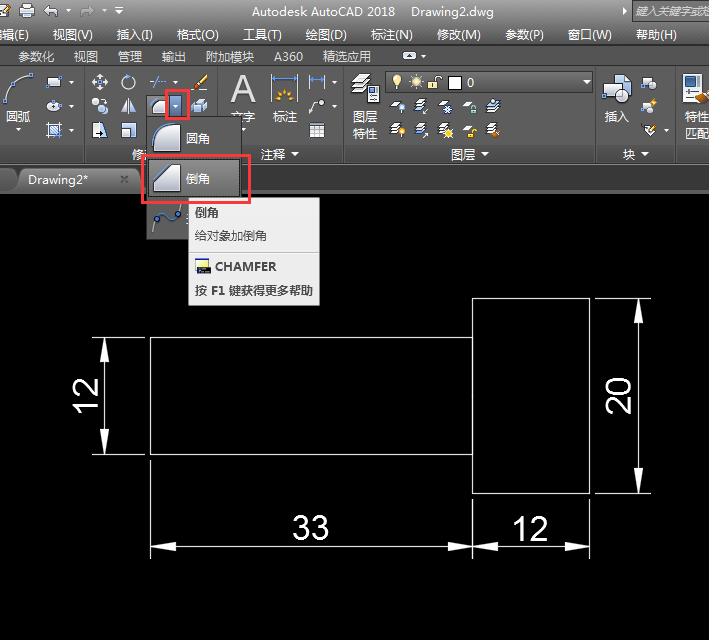Toggle layer 0 freeze sun icon
Viewport: 709px width, 640px height.
[x=416, y=82]
